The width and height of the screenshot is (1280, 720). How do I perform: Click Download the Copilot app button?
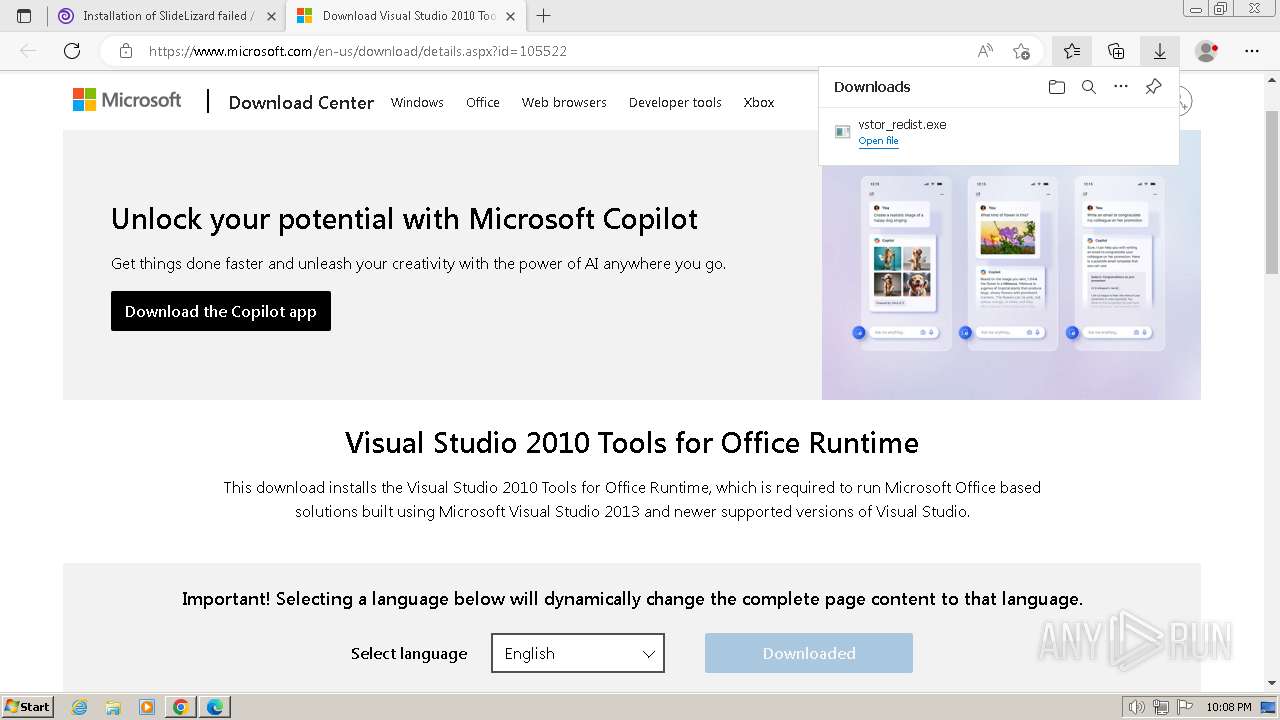(x=221, y=311)
